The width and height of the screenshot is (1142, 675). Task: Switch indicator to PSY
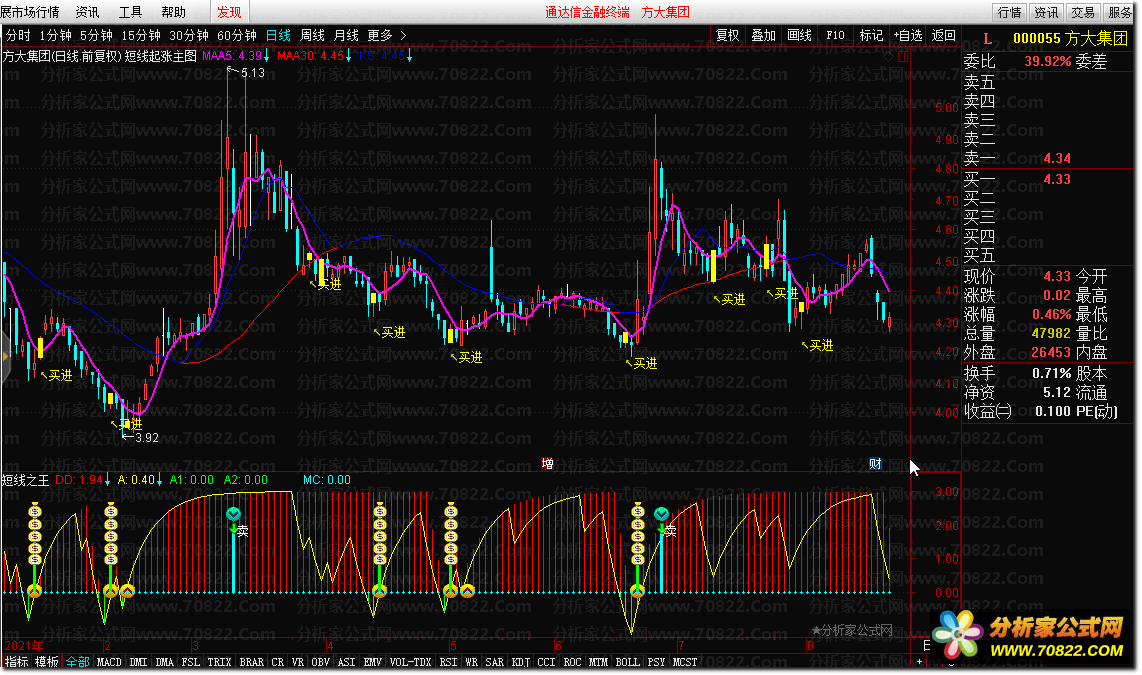656,662
